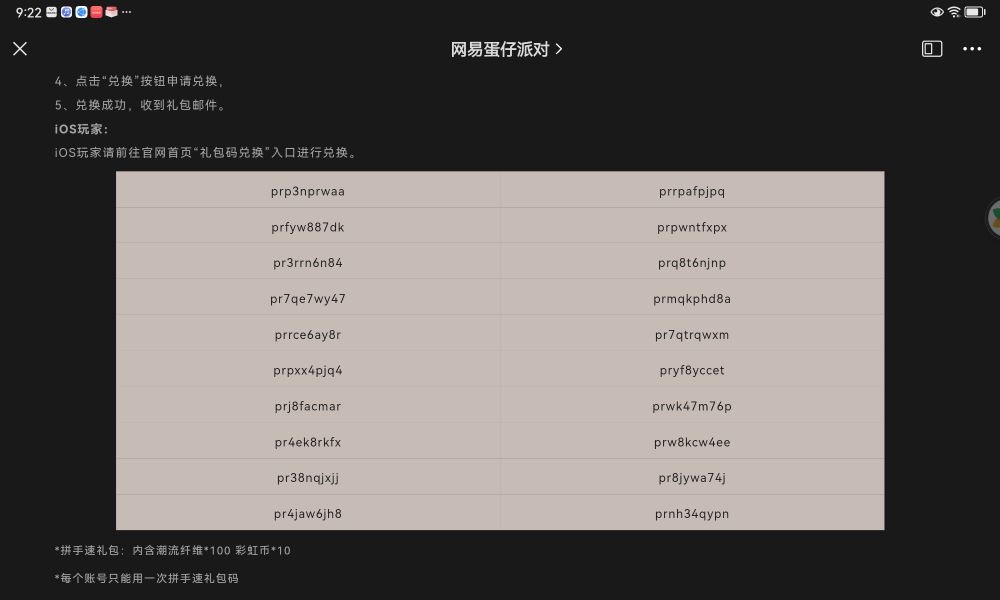Screen dimensions: 1000x600
Task: Expand the 网易蛋仔派对 title chevron
Action: point(558,49)
